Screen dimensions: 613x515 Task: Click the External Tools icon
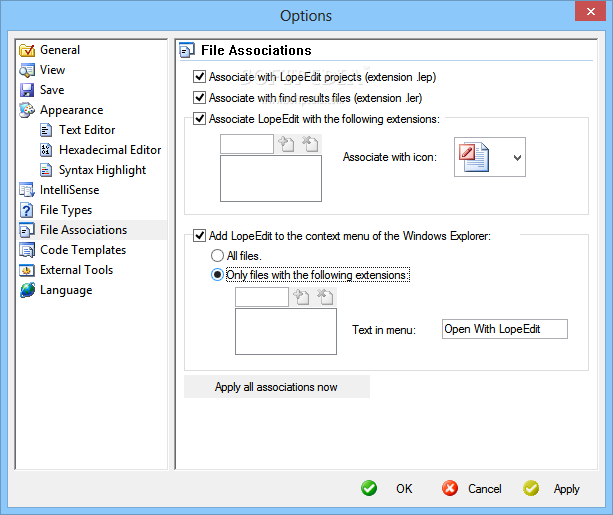[27, 270]
